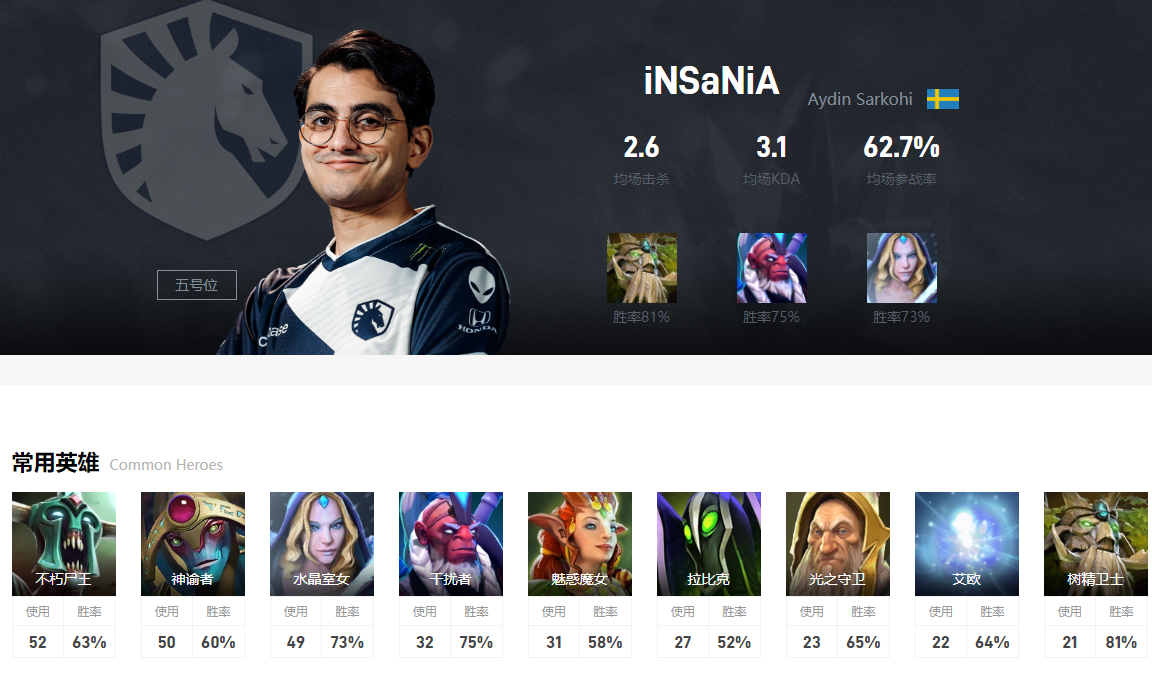
Task: Click the top hero icon with 胜率81%
Action: tap(641, 268)
